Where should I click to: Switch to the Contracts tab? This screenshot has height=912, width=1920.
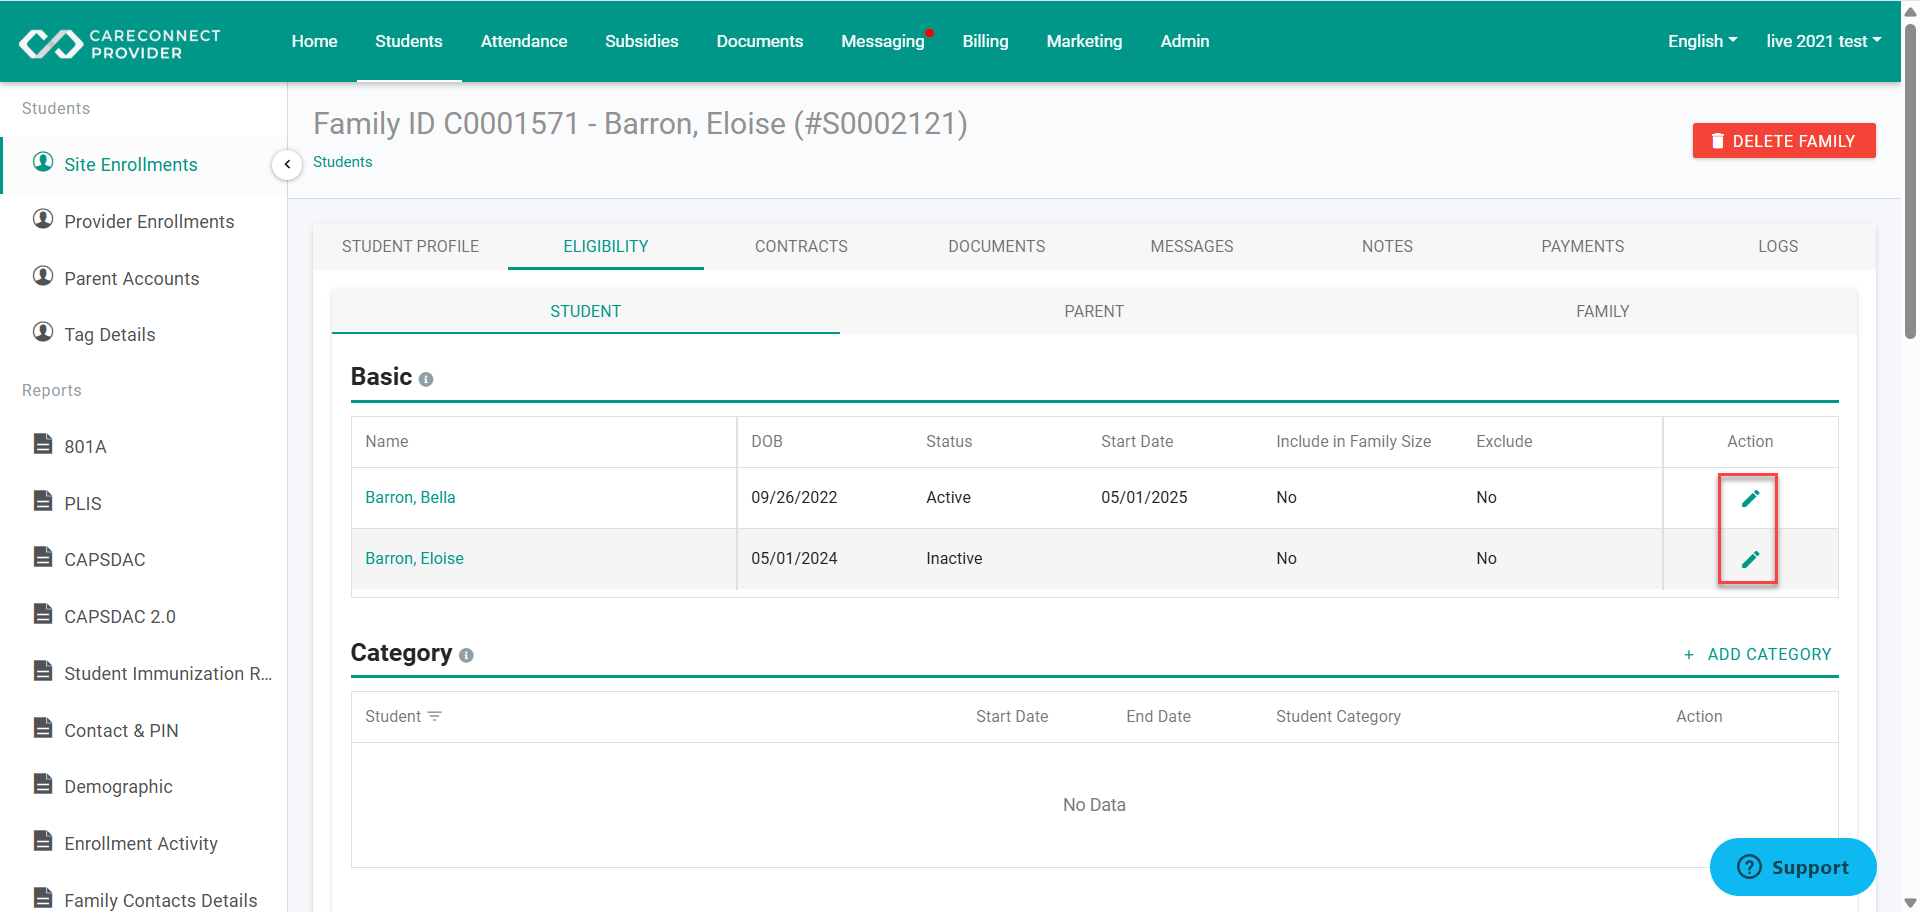[801, 246]
